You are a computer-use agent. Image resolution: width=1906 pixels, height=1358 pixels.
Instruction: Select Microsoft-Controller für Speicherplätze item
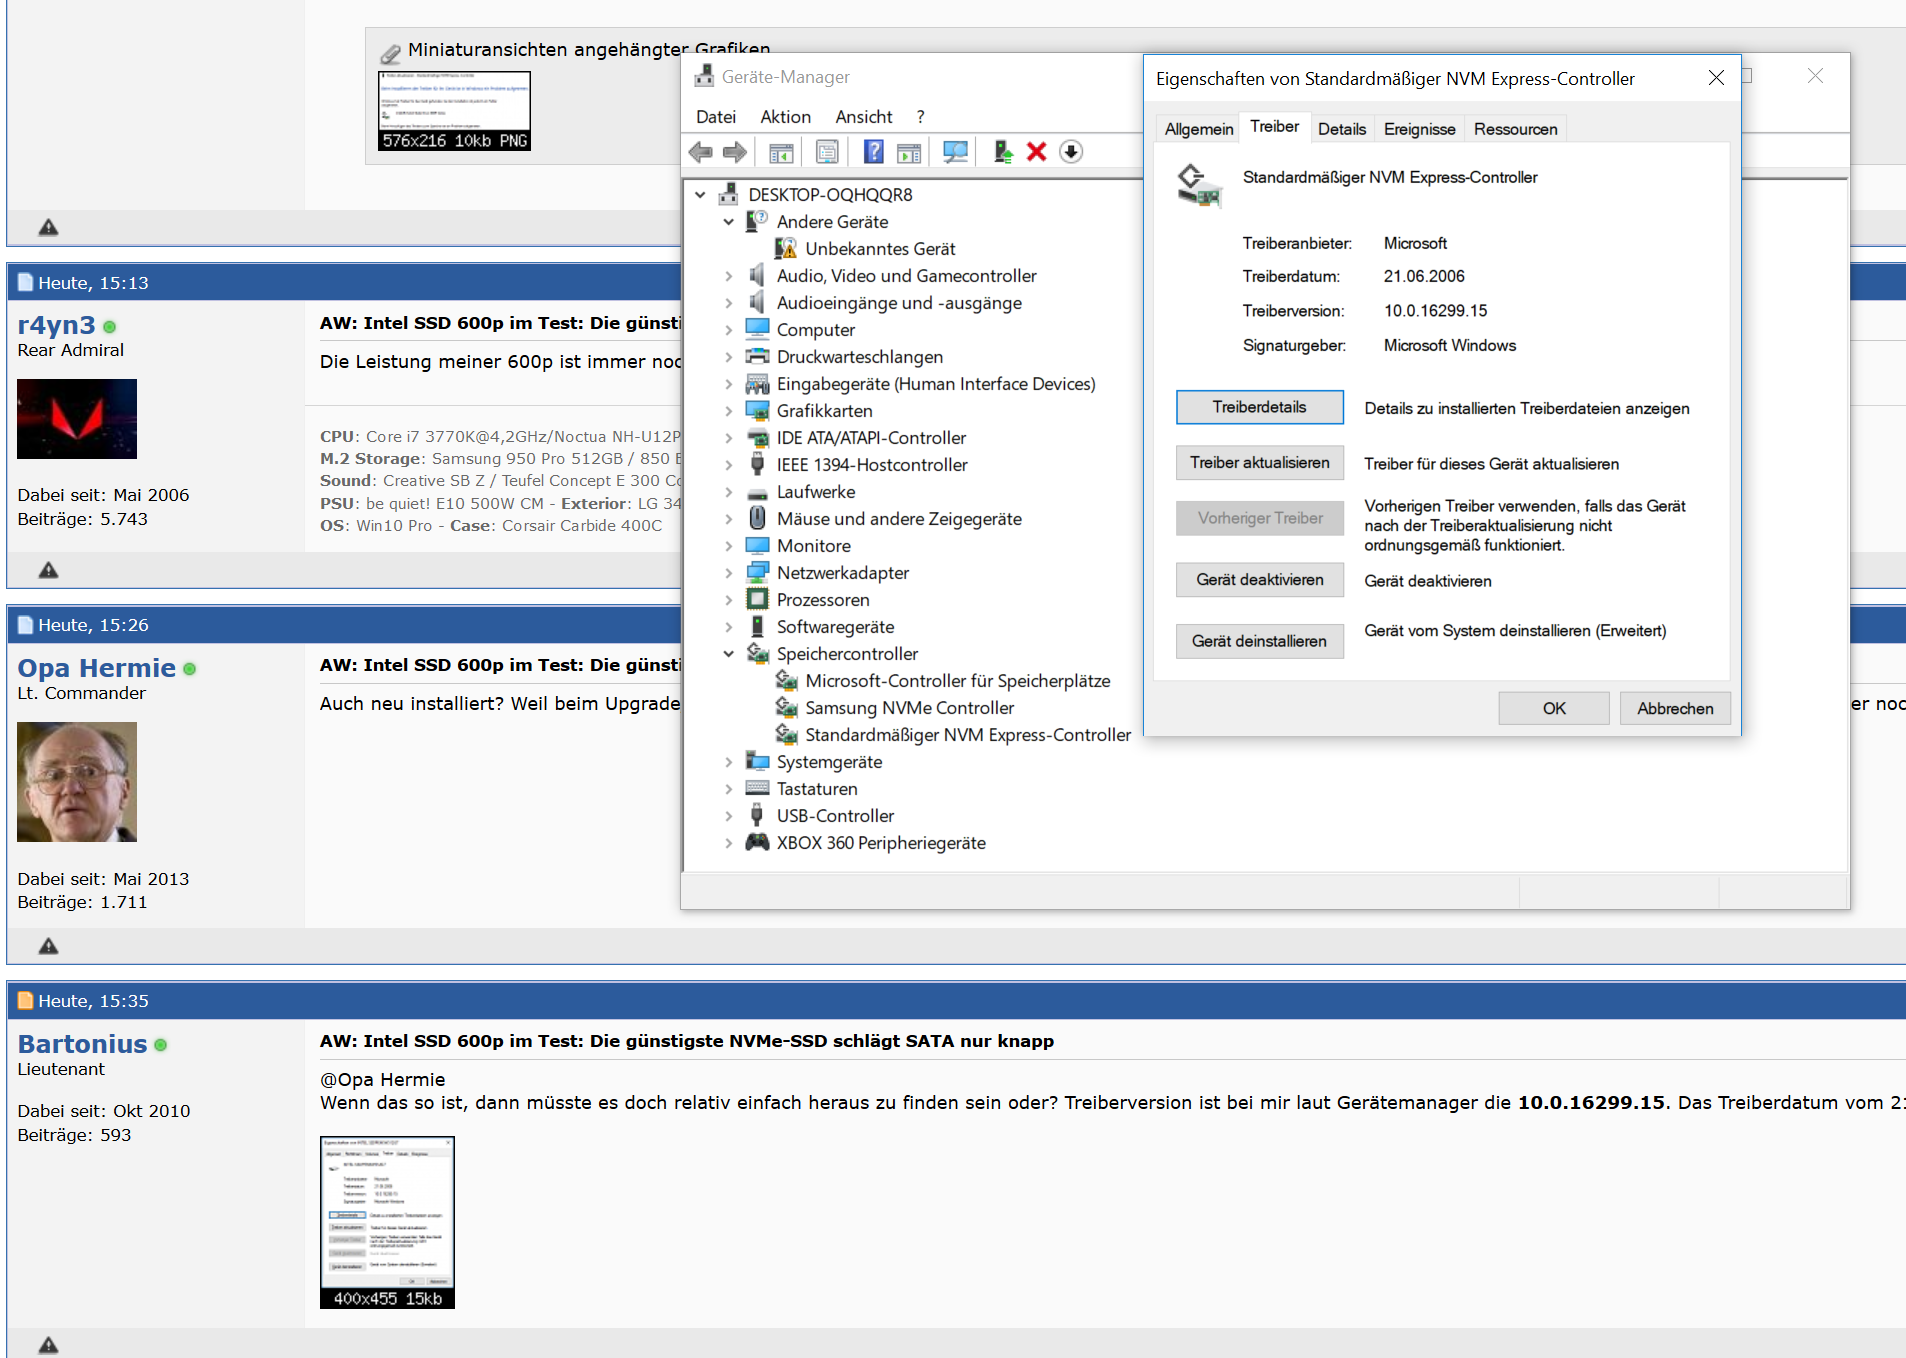coord(957,680)
